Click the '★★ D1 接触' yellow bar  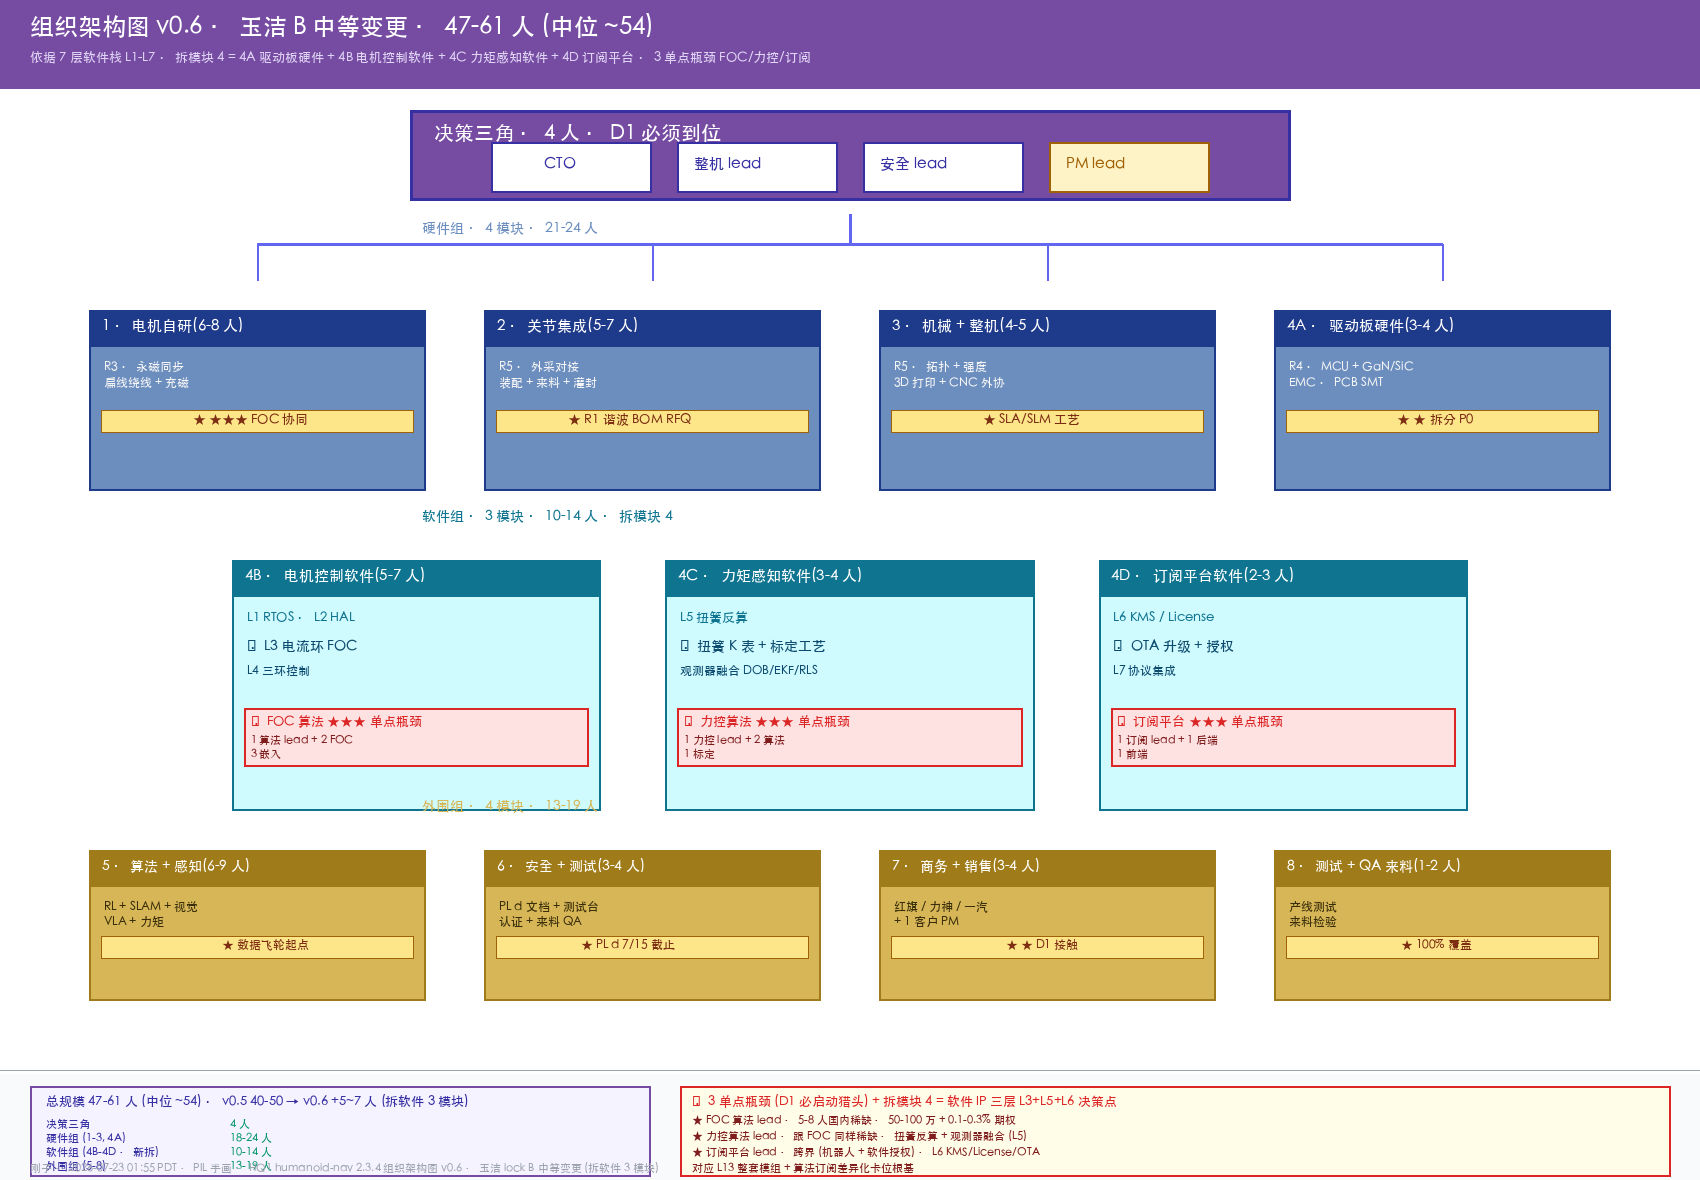1047,947
